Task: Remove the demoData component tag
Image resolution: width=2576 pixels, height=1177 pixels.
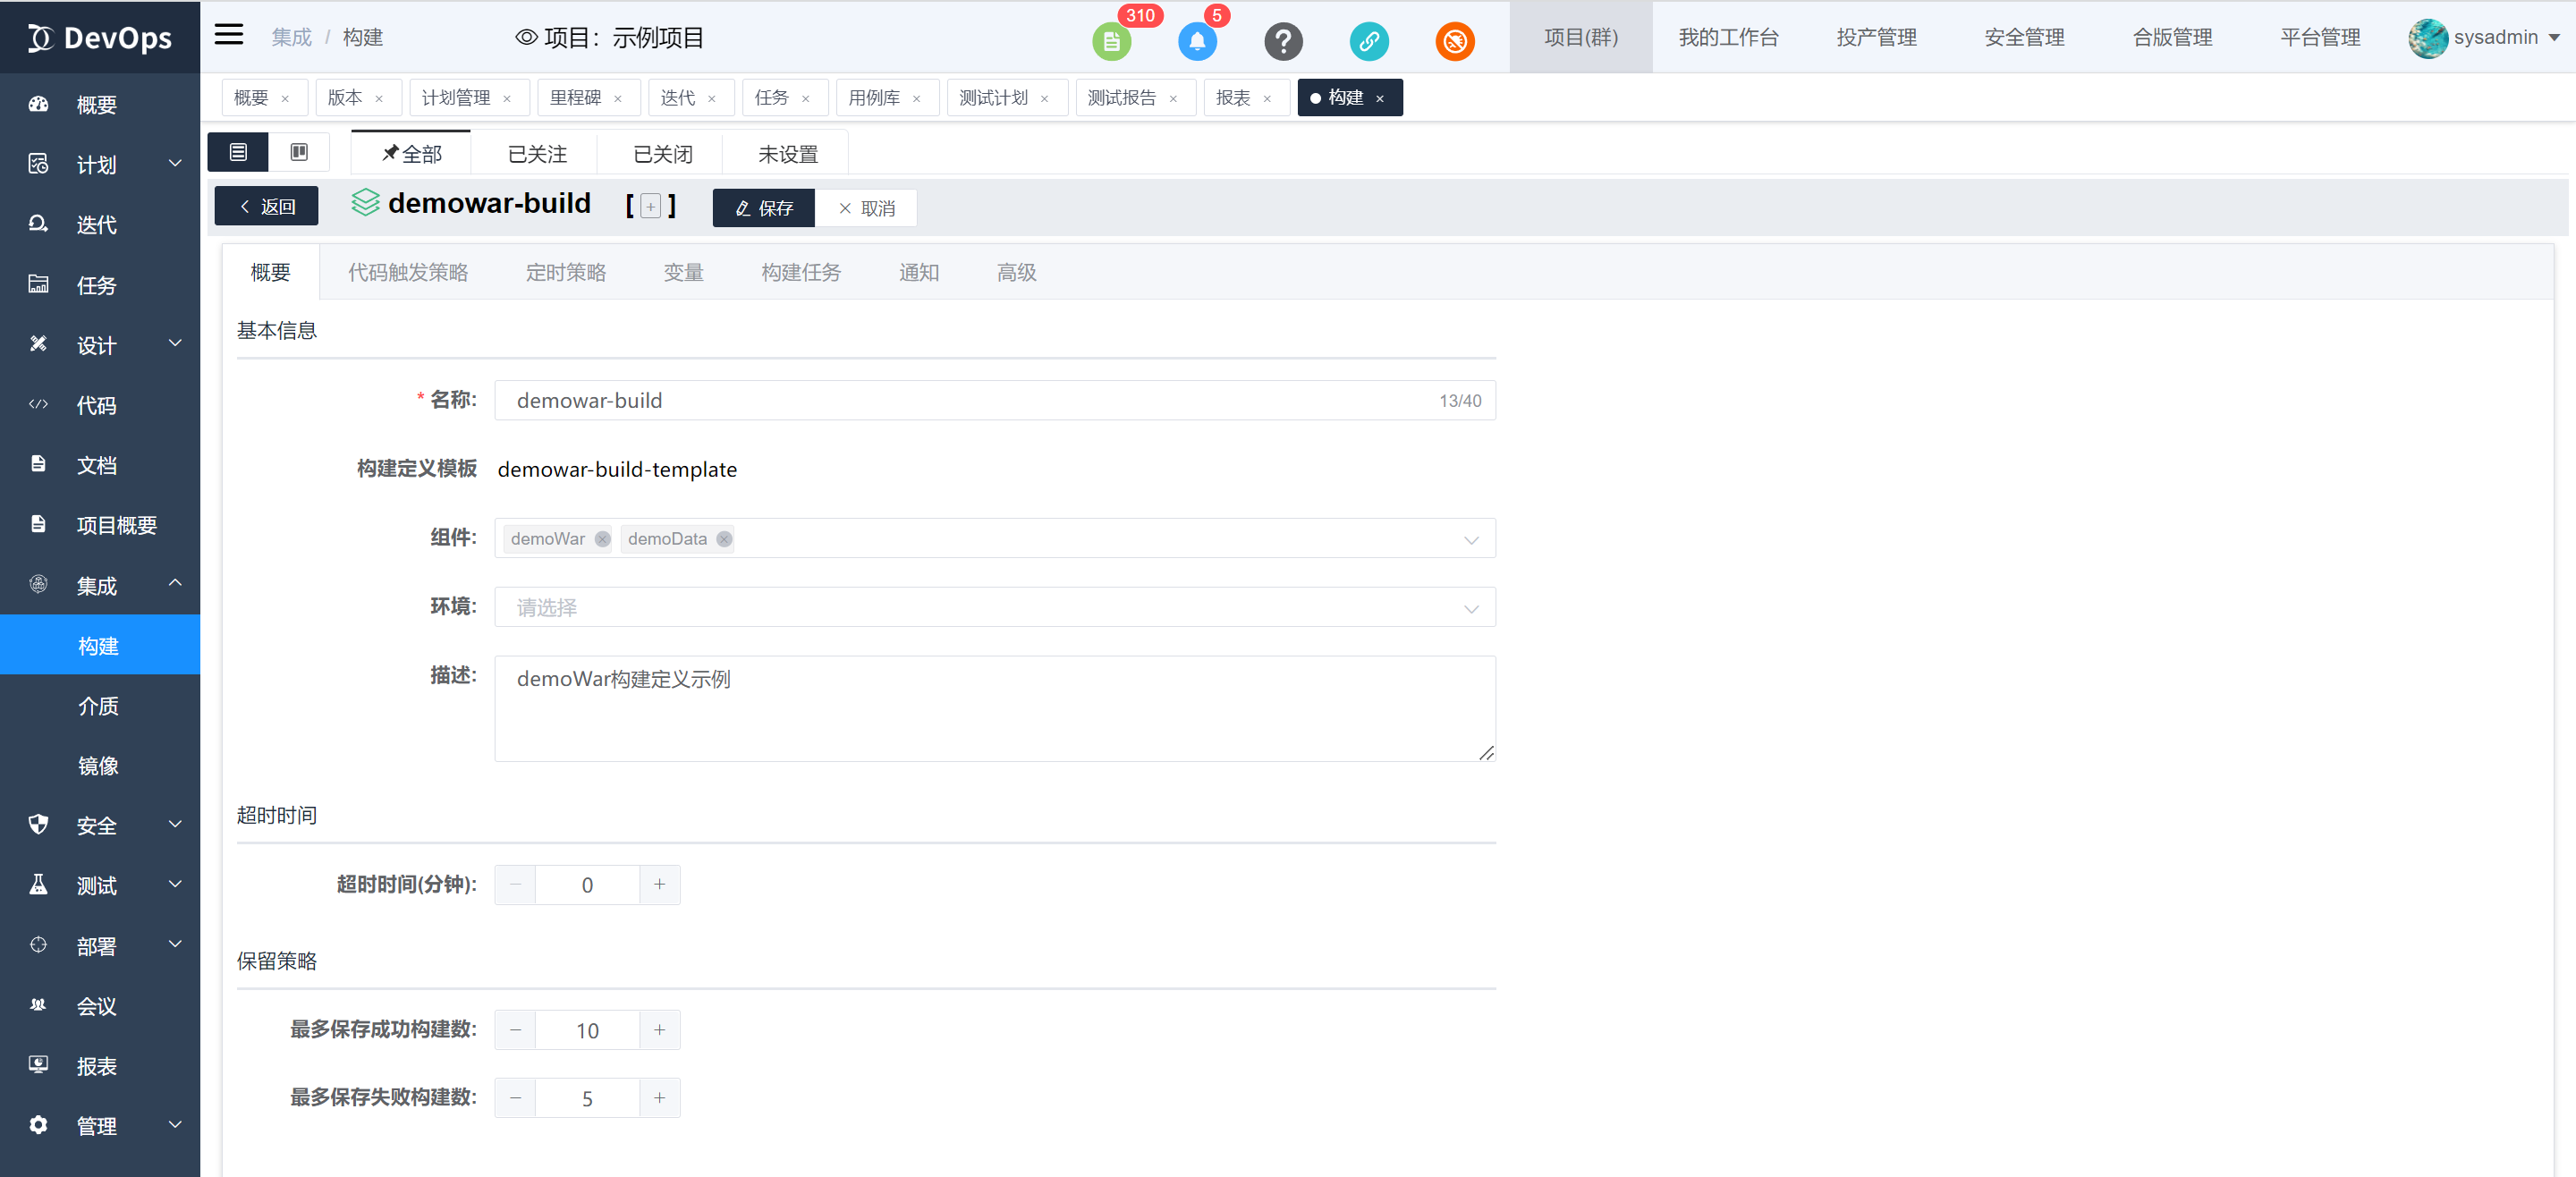Action: click(724, 539)
